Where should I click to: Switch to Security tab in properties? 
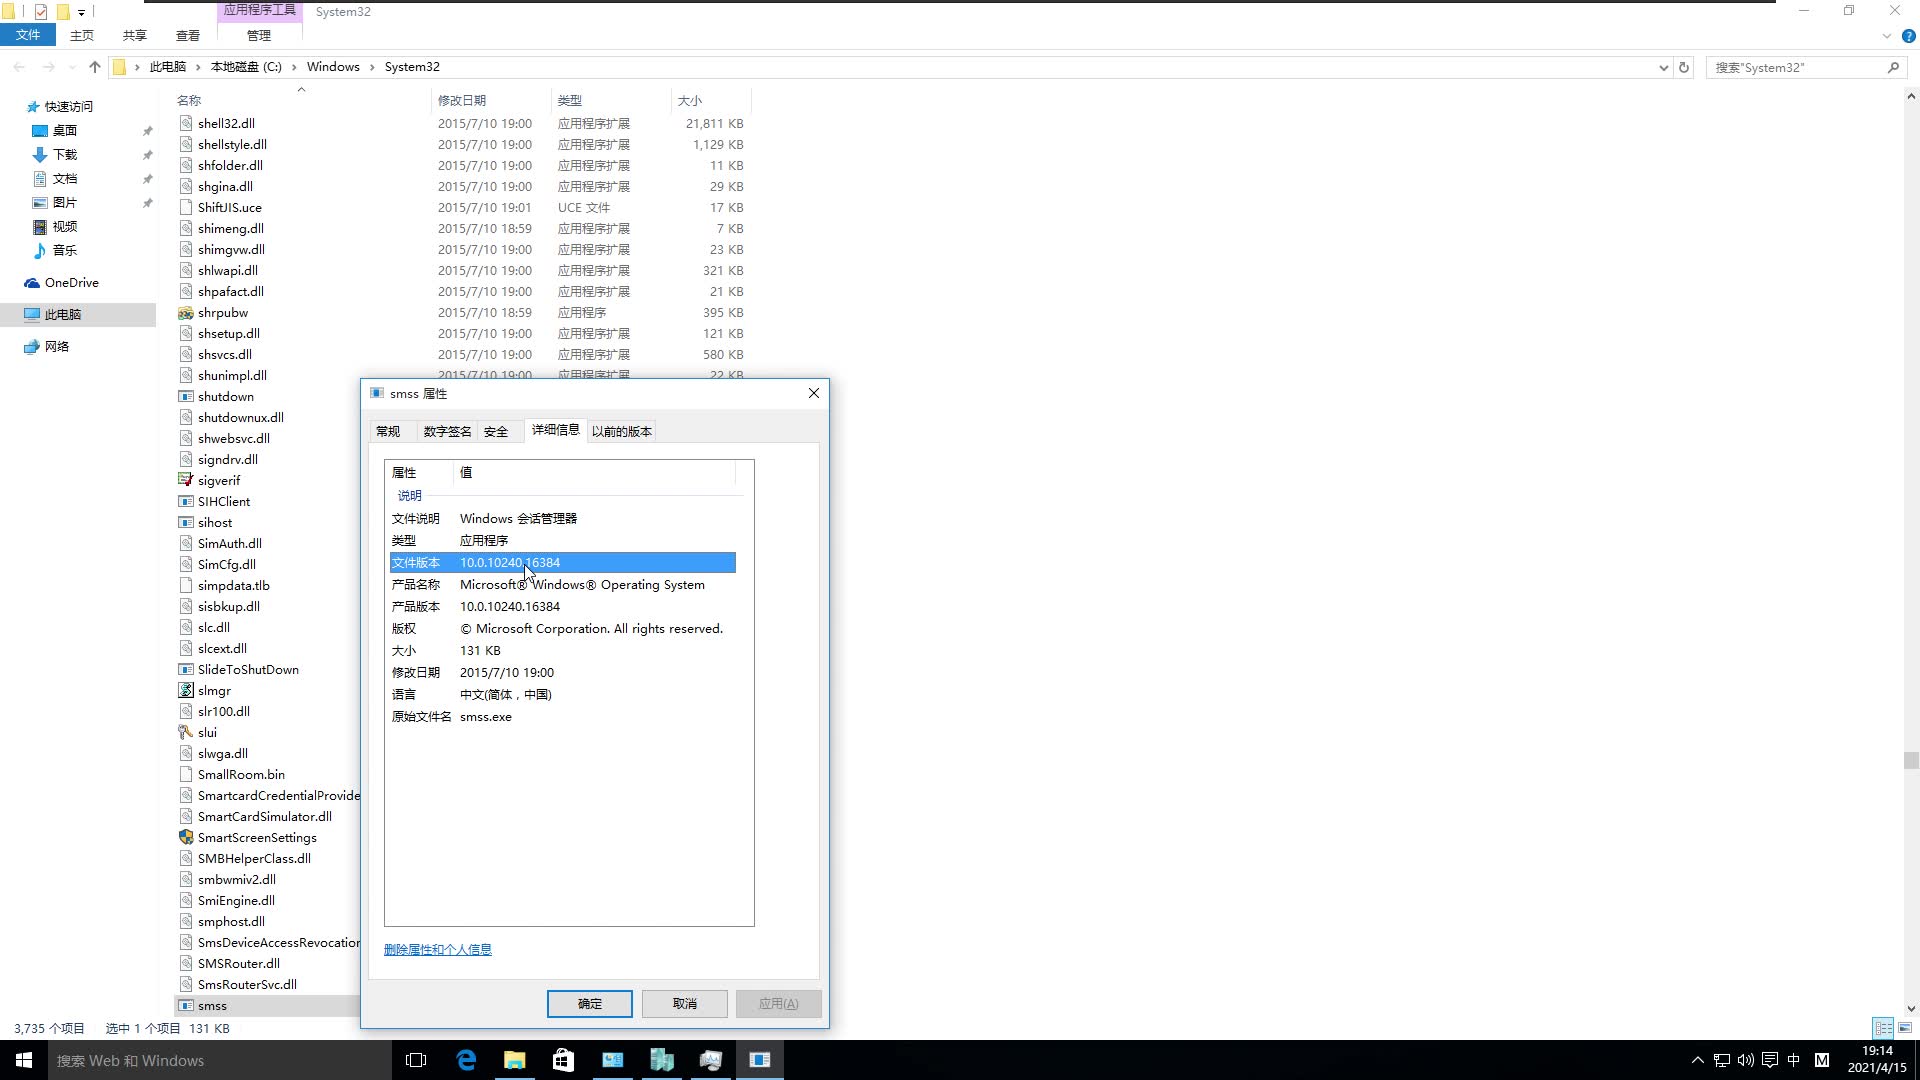496,432
